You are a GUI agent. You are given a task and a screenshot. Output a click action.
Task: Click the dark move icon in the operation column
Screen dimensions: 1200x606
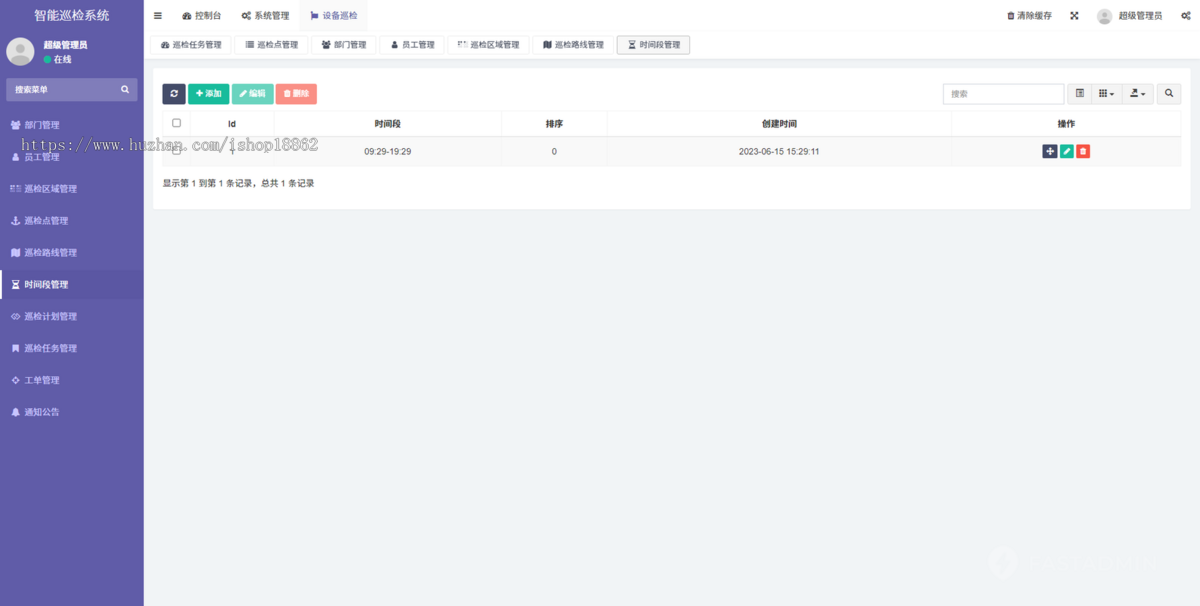[1049, 151]
